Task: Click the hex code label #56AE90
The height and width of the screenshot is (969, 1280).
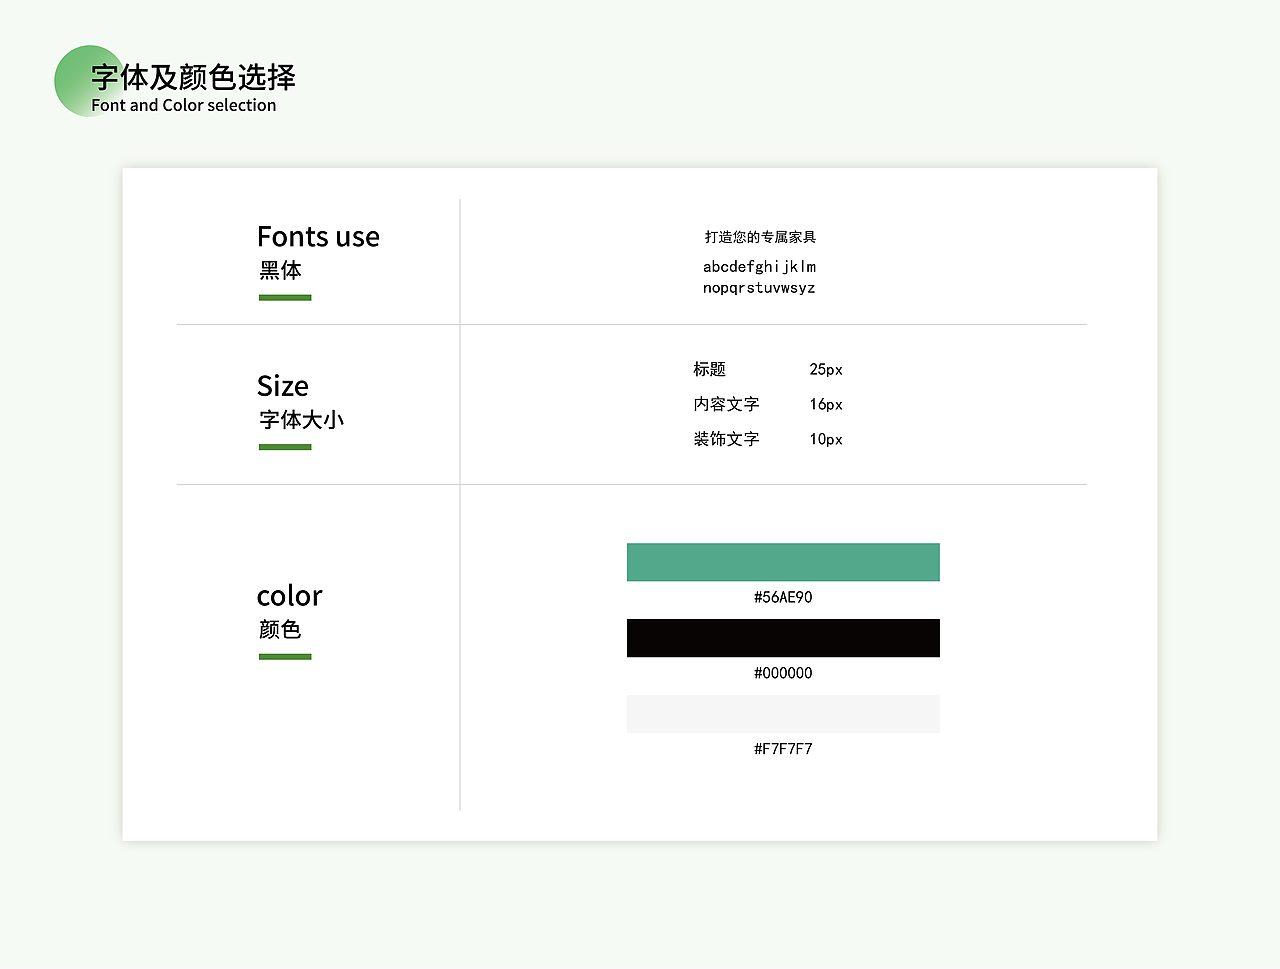Action: tap(783, 597)
